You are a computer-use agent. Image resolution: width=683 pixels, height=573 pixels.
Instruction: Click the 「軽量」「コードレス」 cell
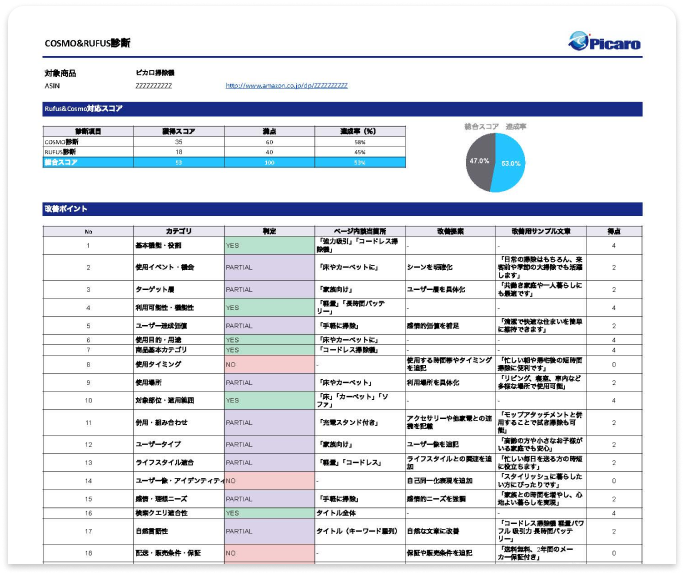360,462
